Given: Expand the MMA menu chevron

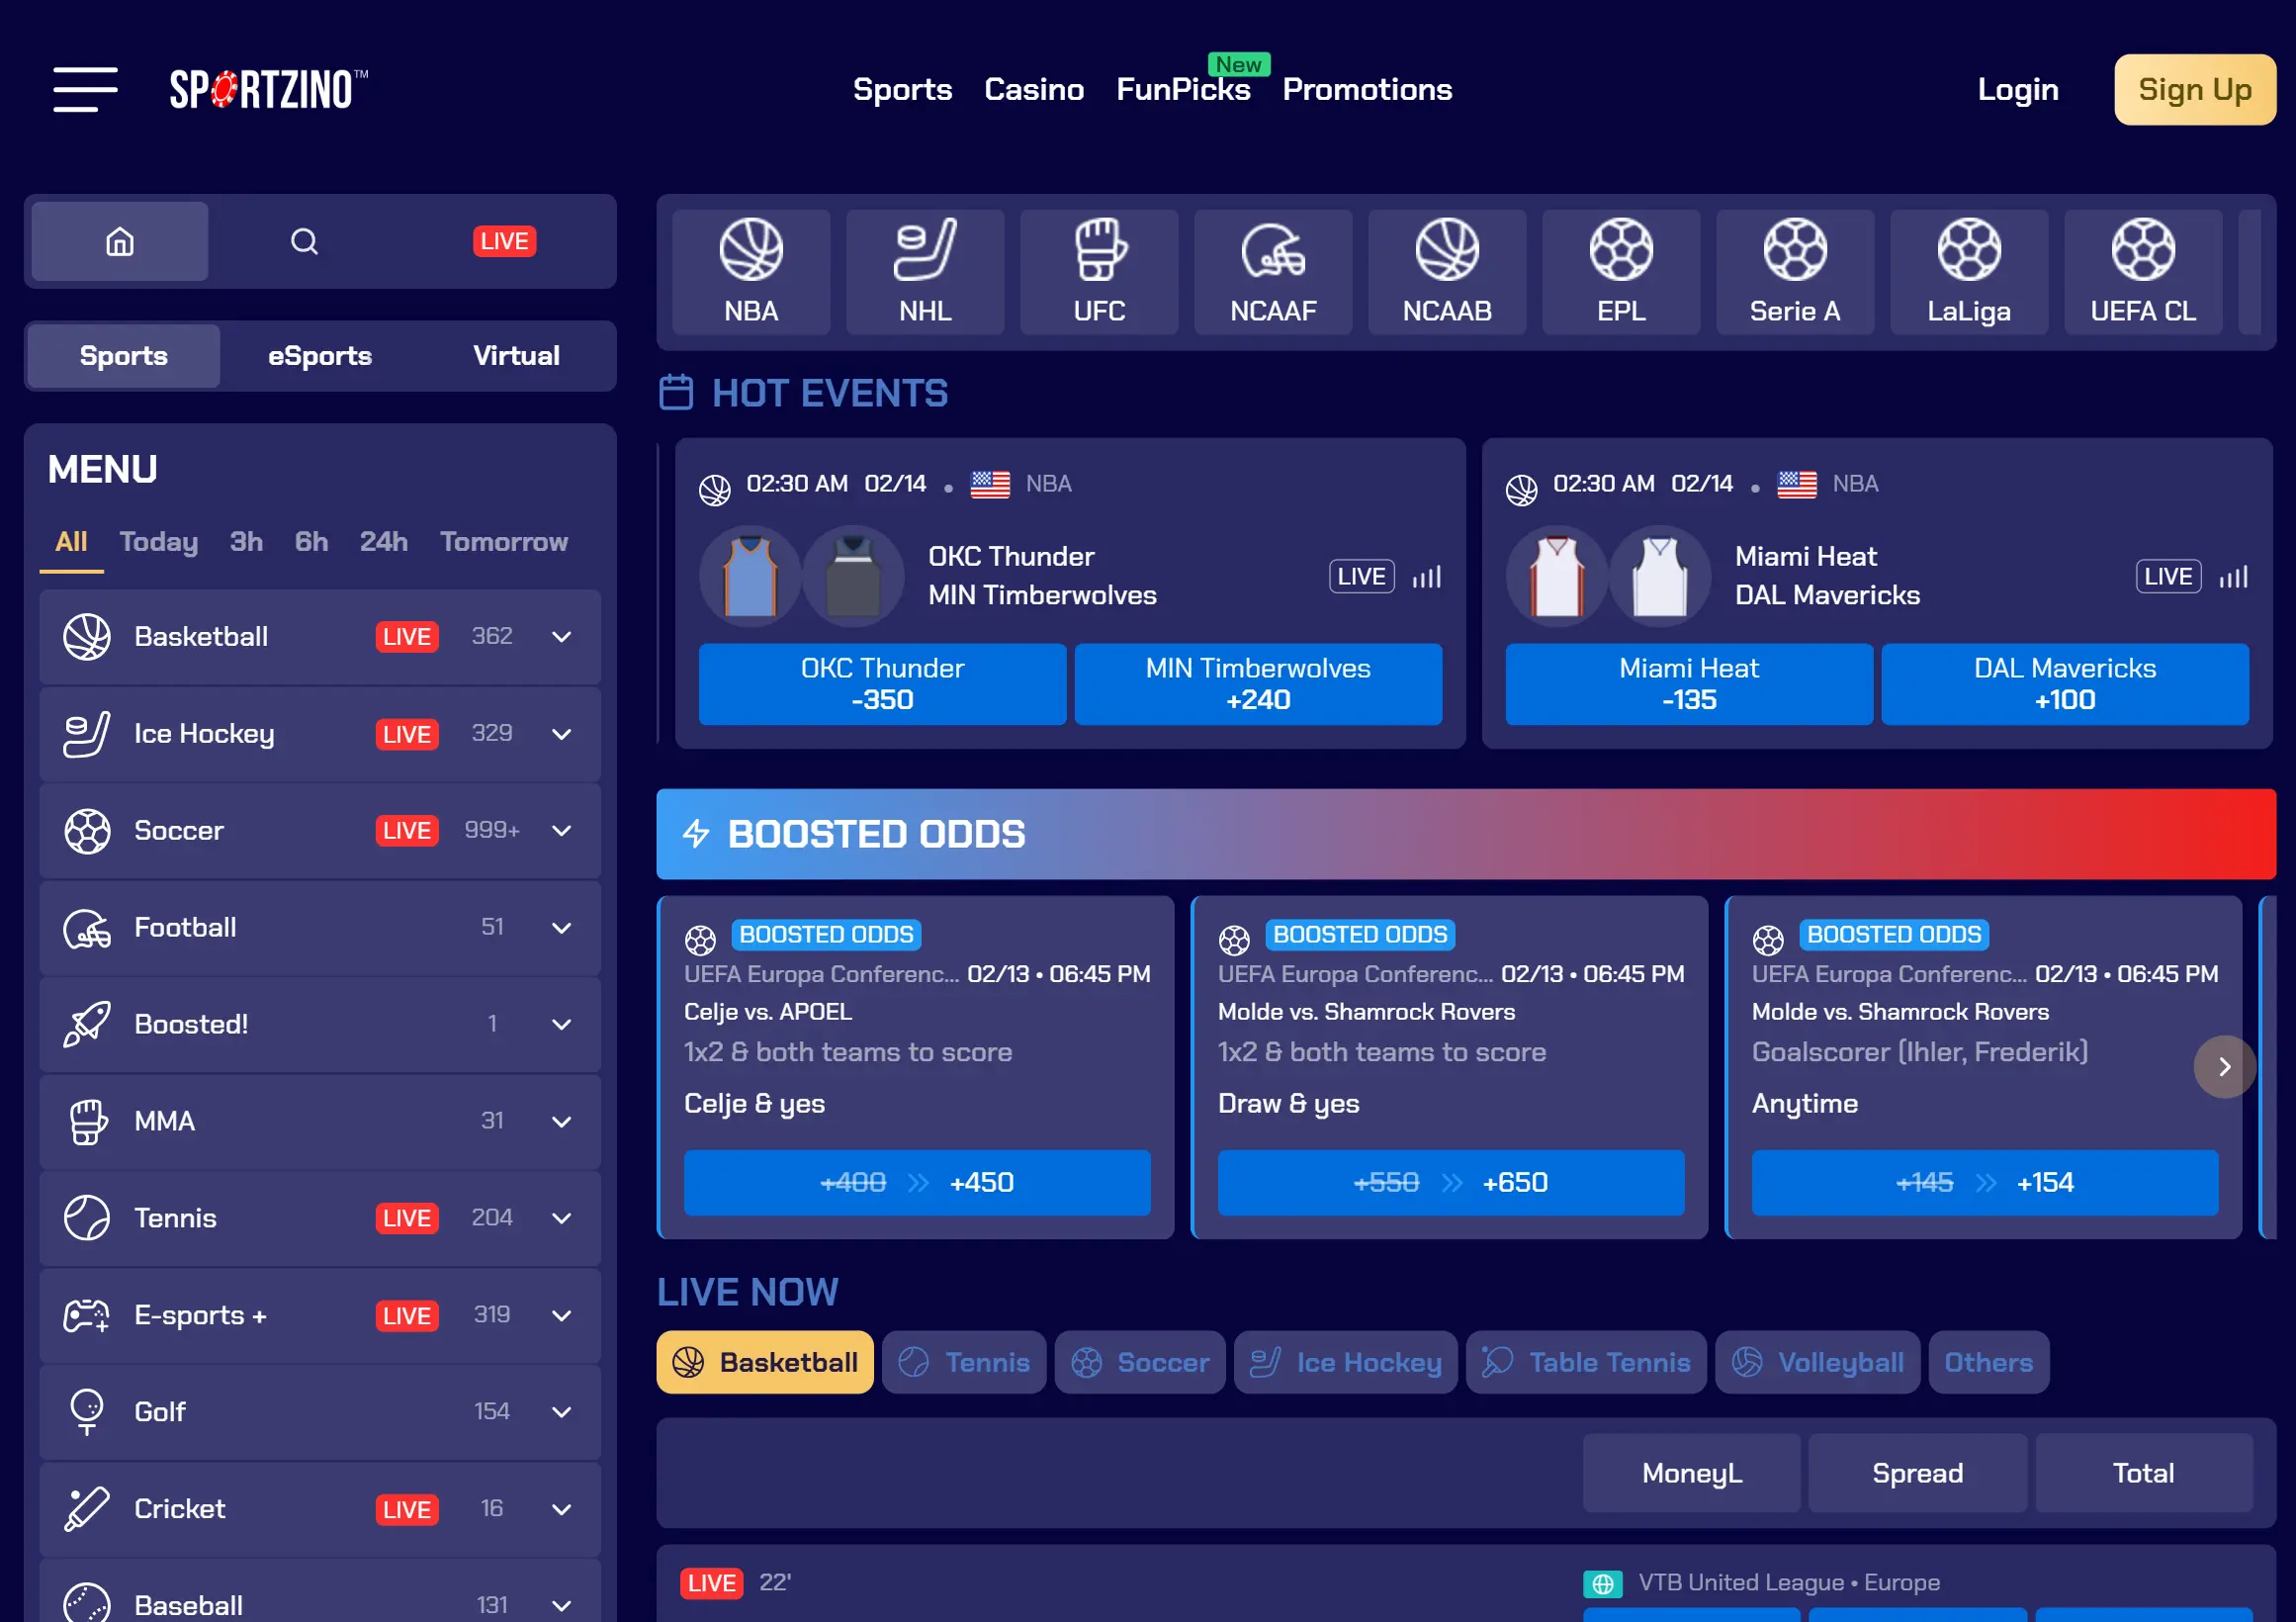Looking at the screenshot, I should [x=562, y=1122].
